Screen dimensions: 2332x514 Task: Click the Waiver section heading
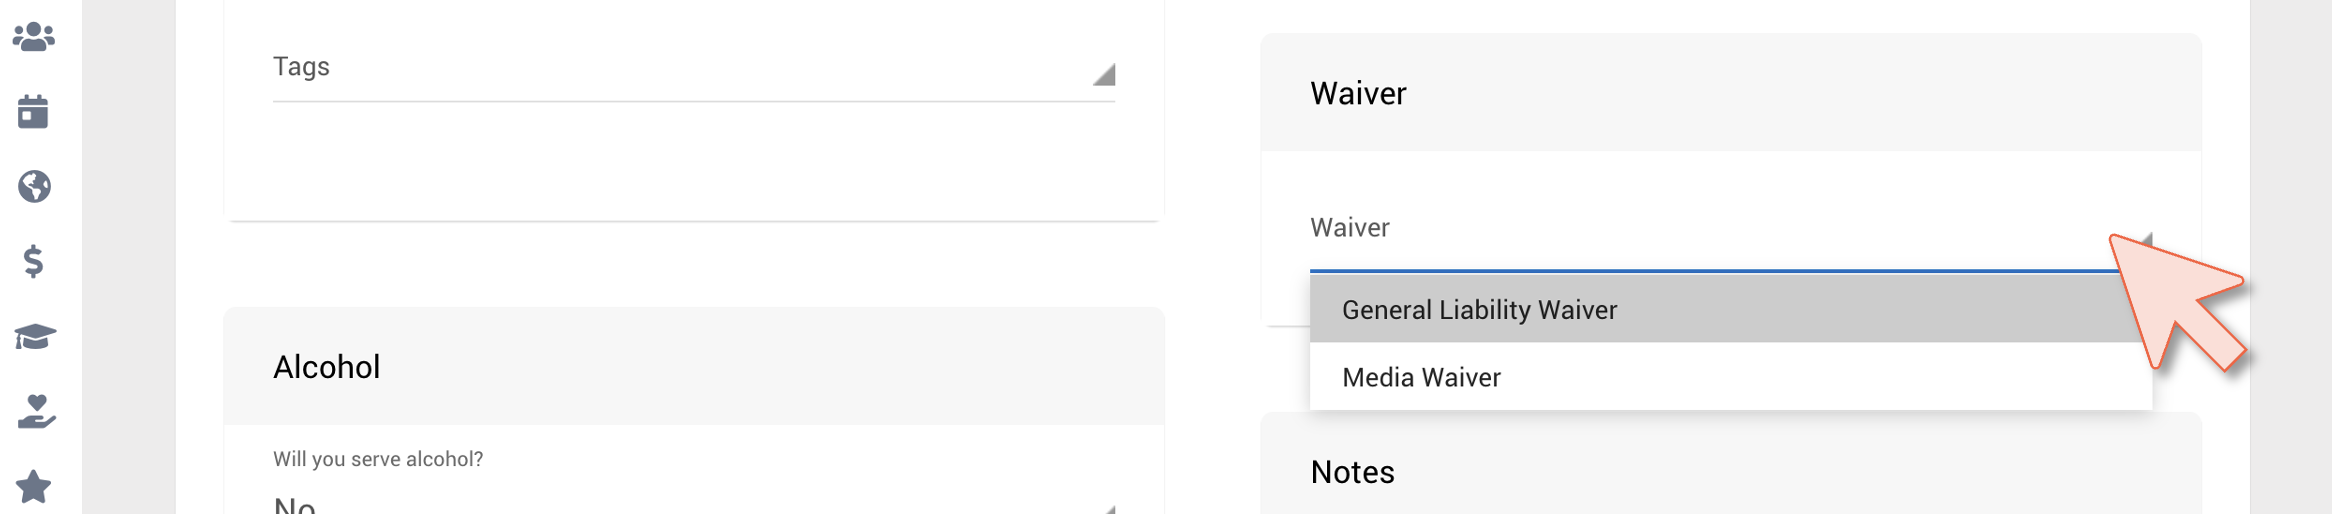coord(1358,93)
